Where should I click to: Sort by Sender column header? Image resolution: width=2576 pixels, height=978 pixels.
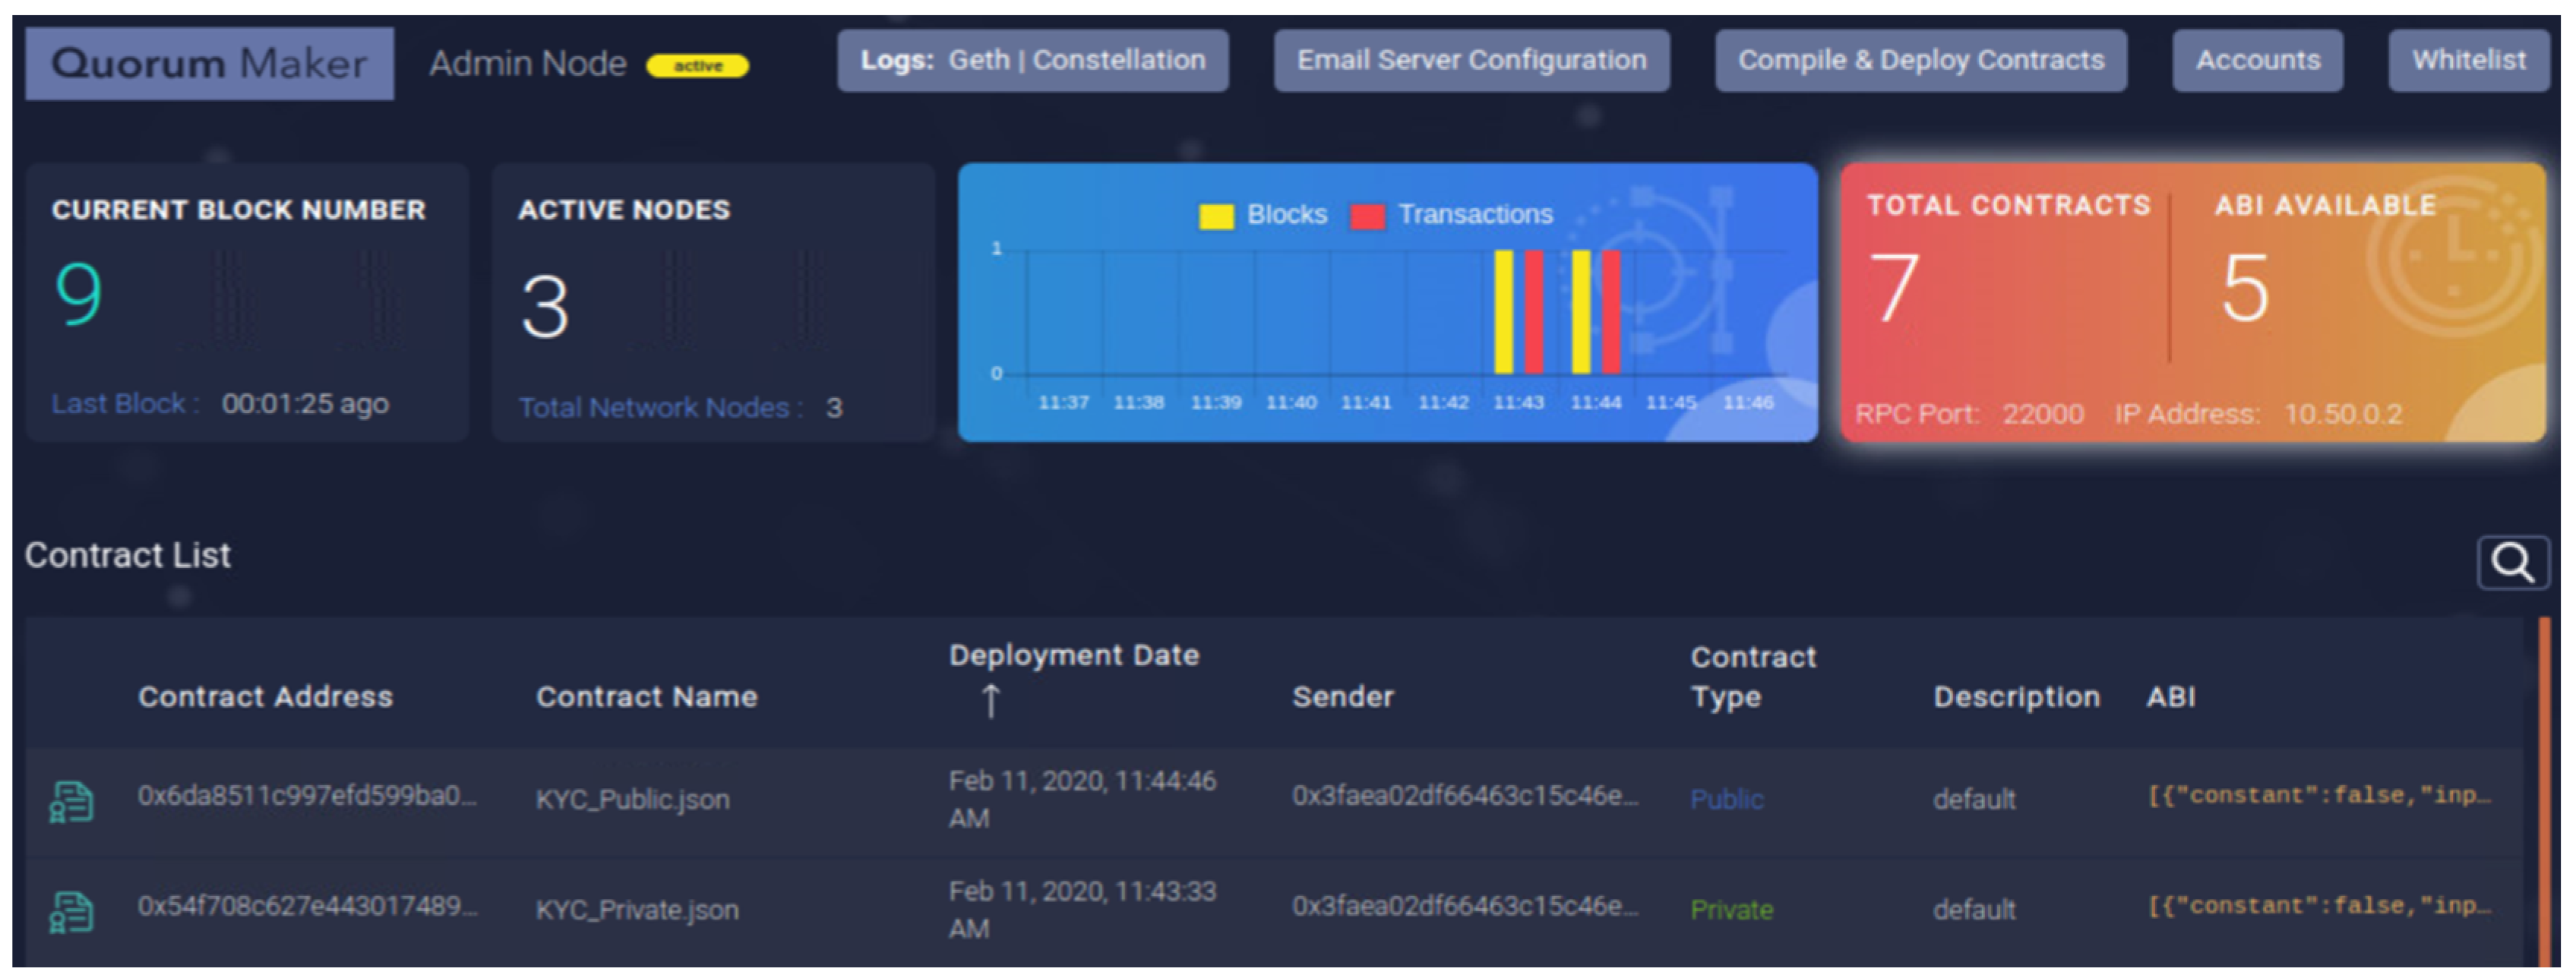pyautogui.click(x=1342, y=697)
